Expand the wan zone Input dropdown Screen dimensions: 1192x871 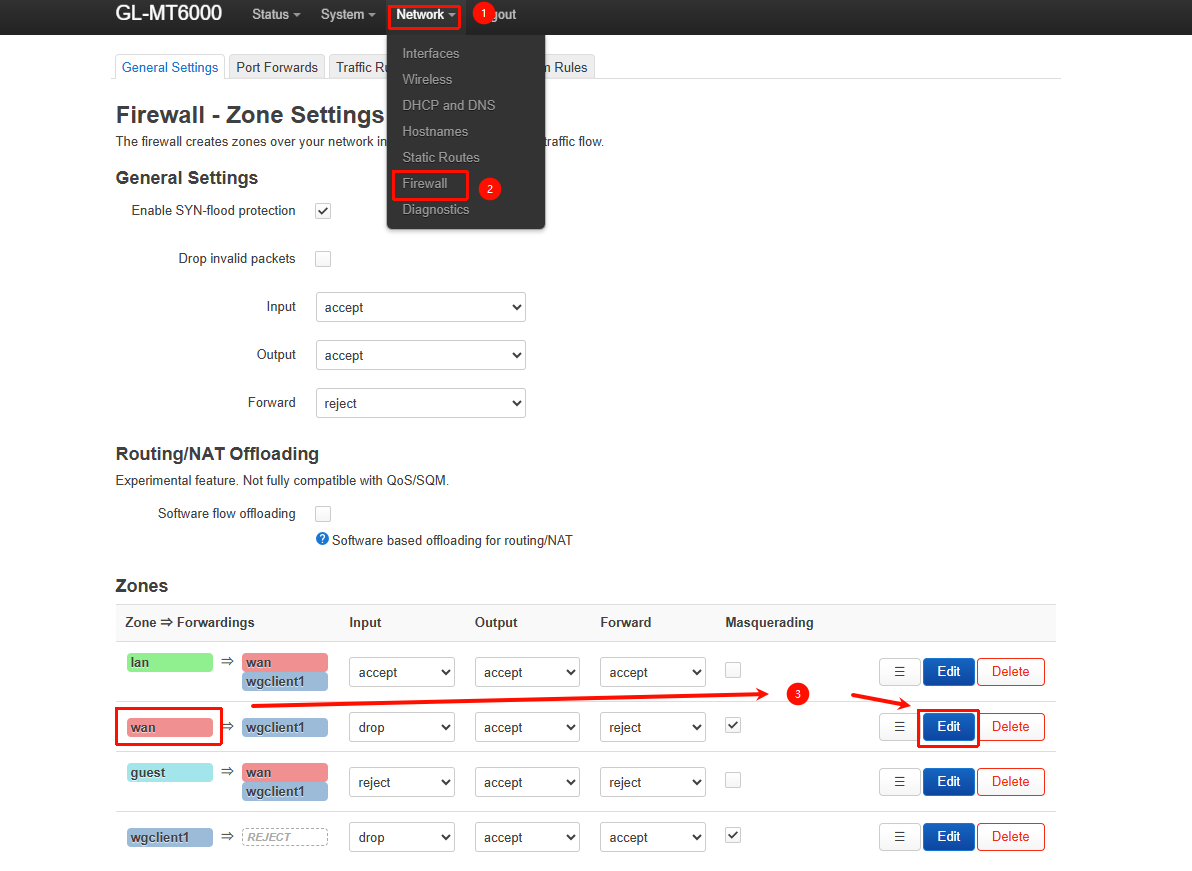(x=401, y=727)
